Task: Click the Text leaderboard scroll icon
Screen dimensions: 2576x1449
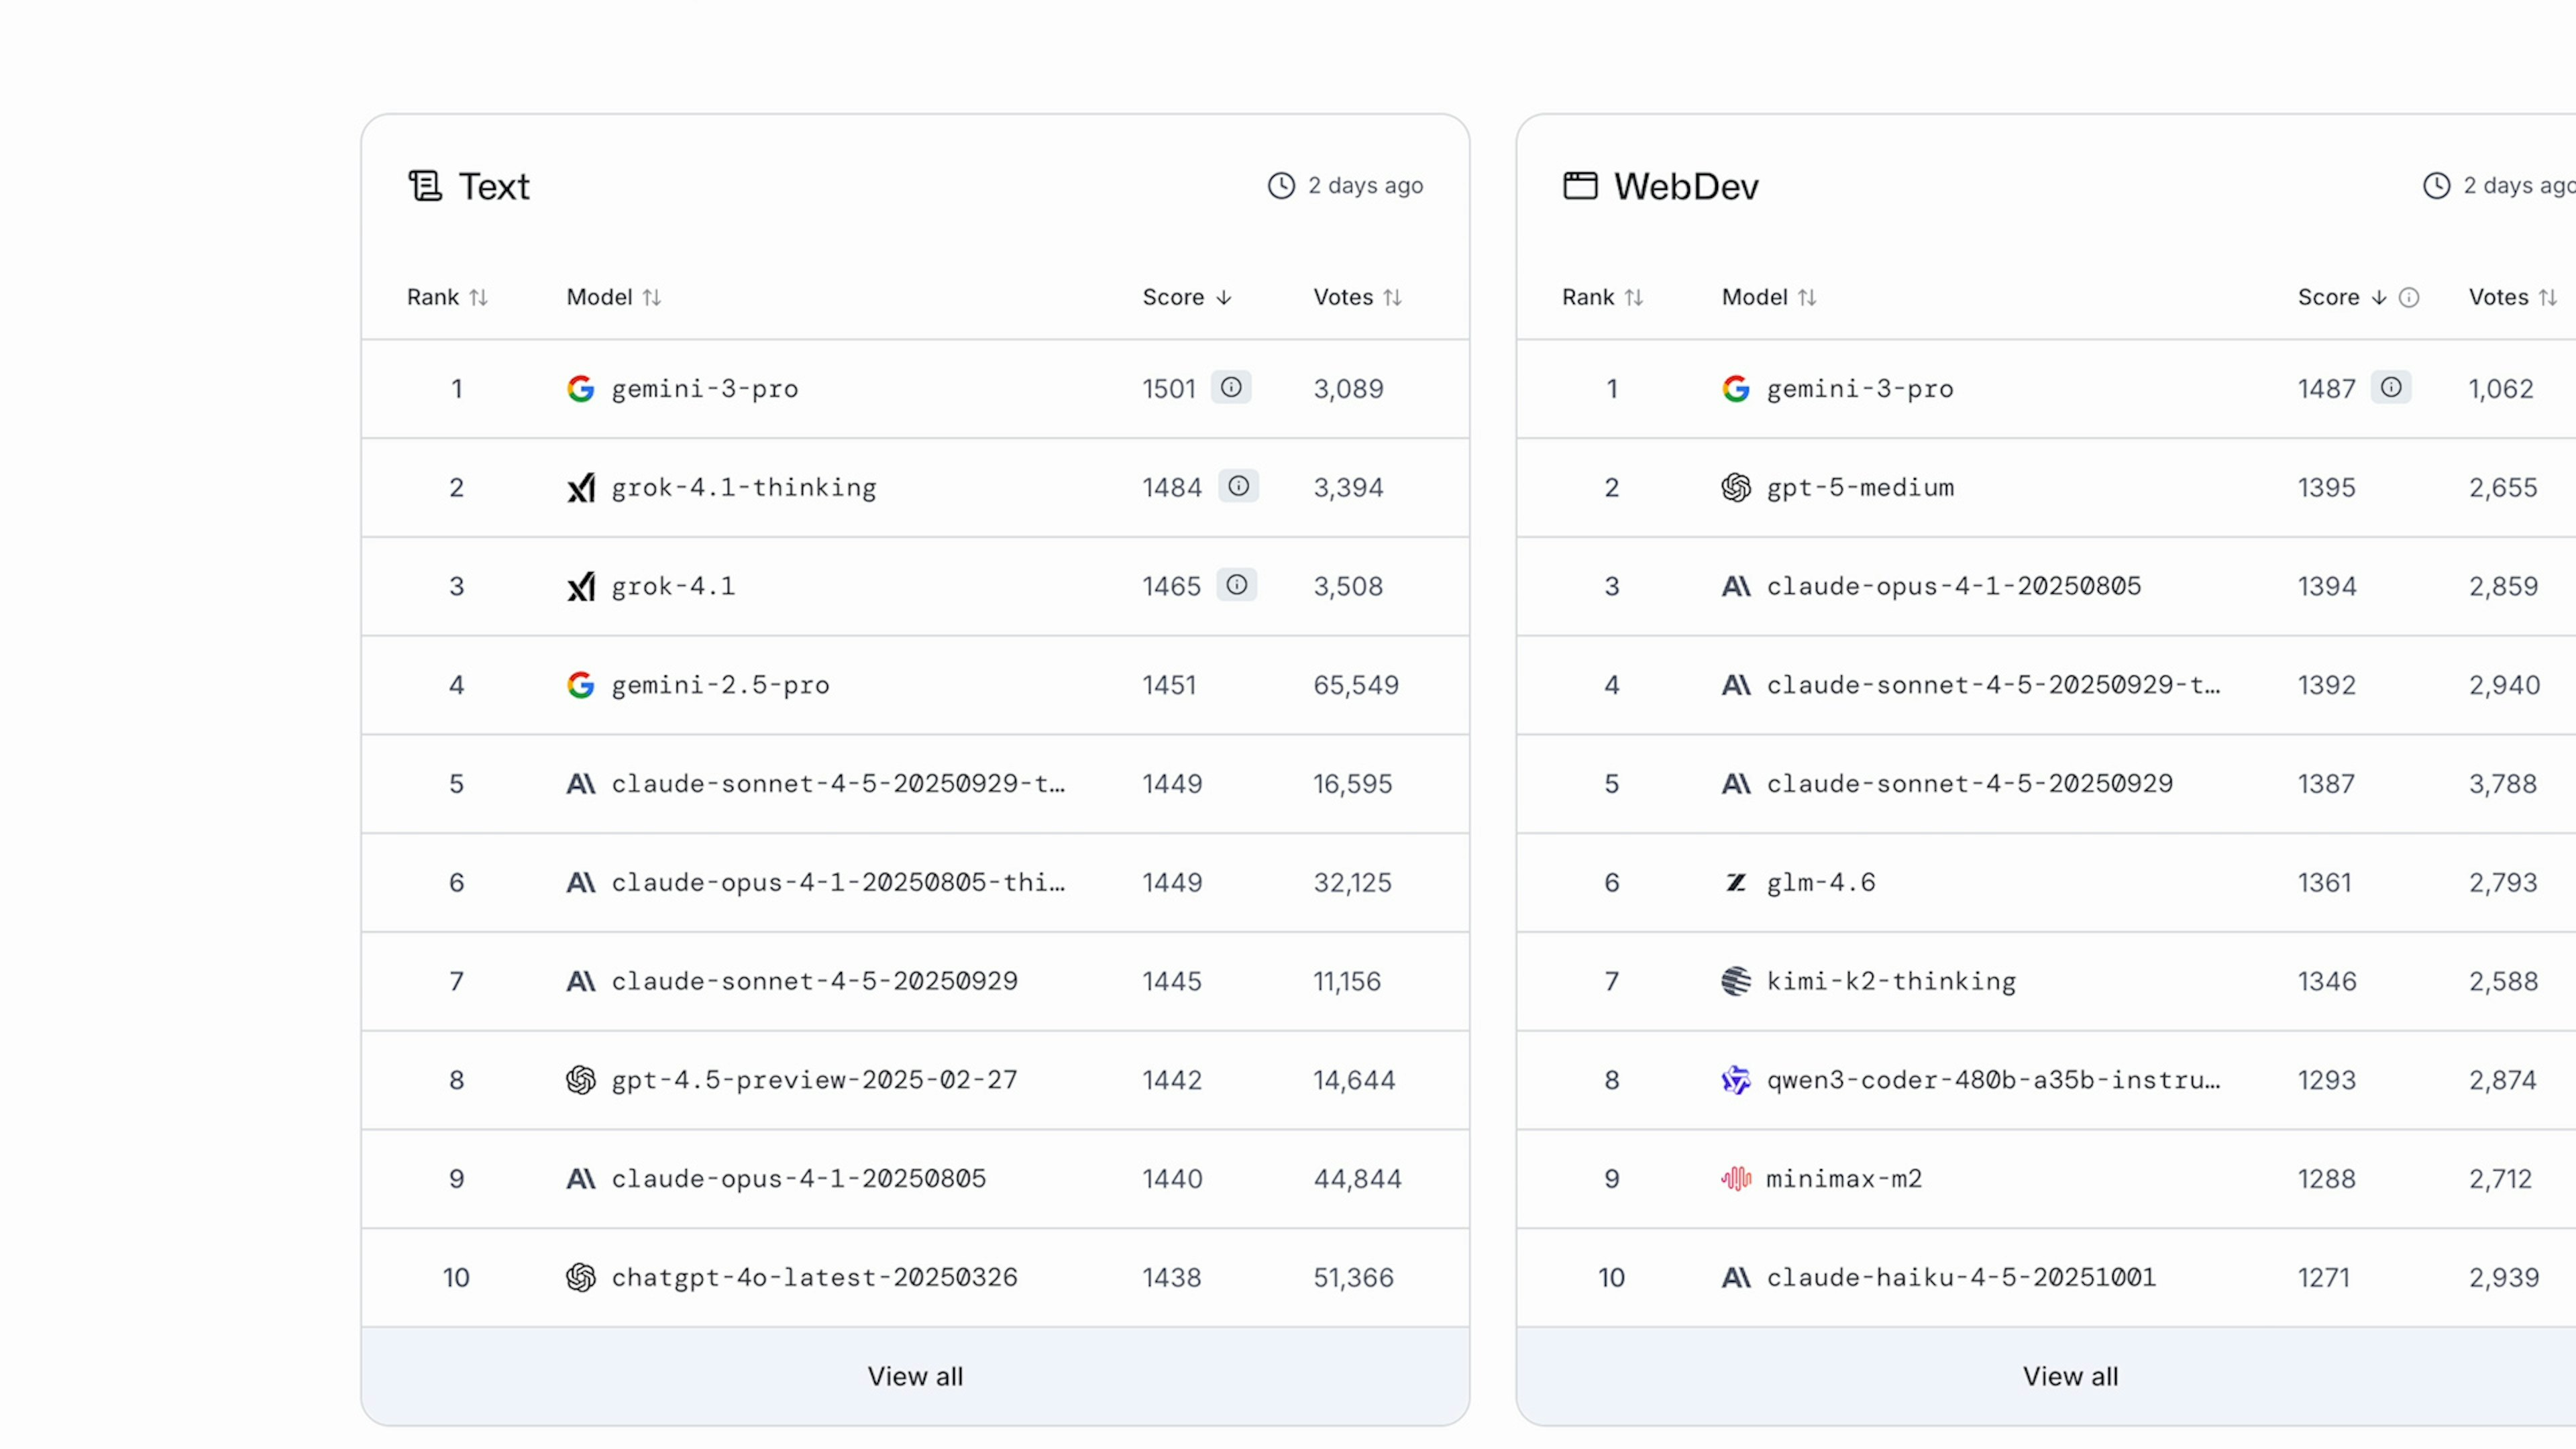Action: (425, 186)
